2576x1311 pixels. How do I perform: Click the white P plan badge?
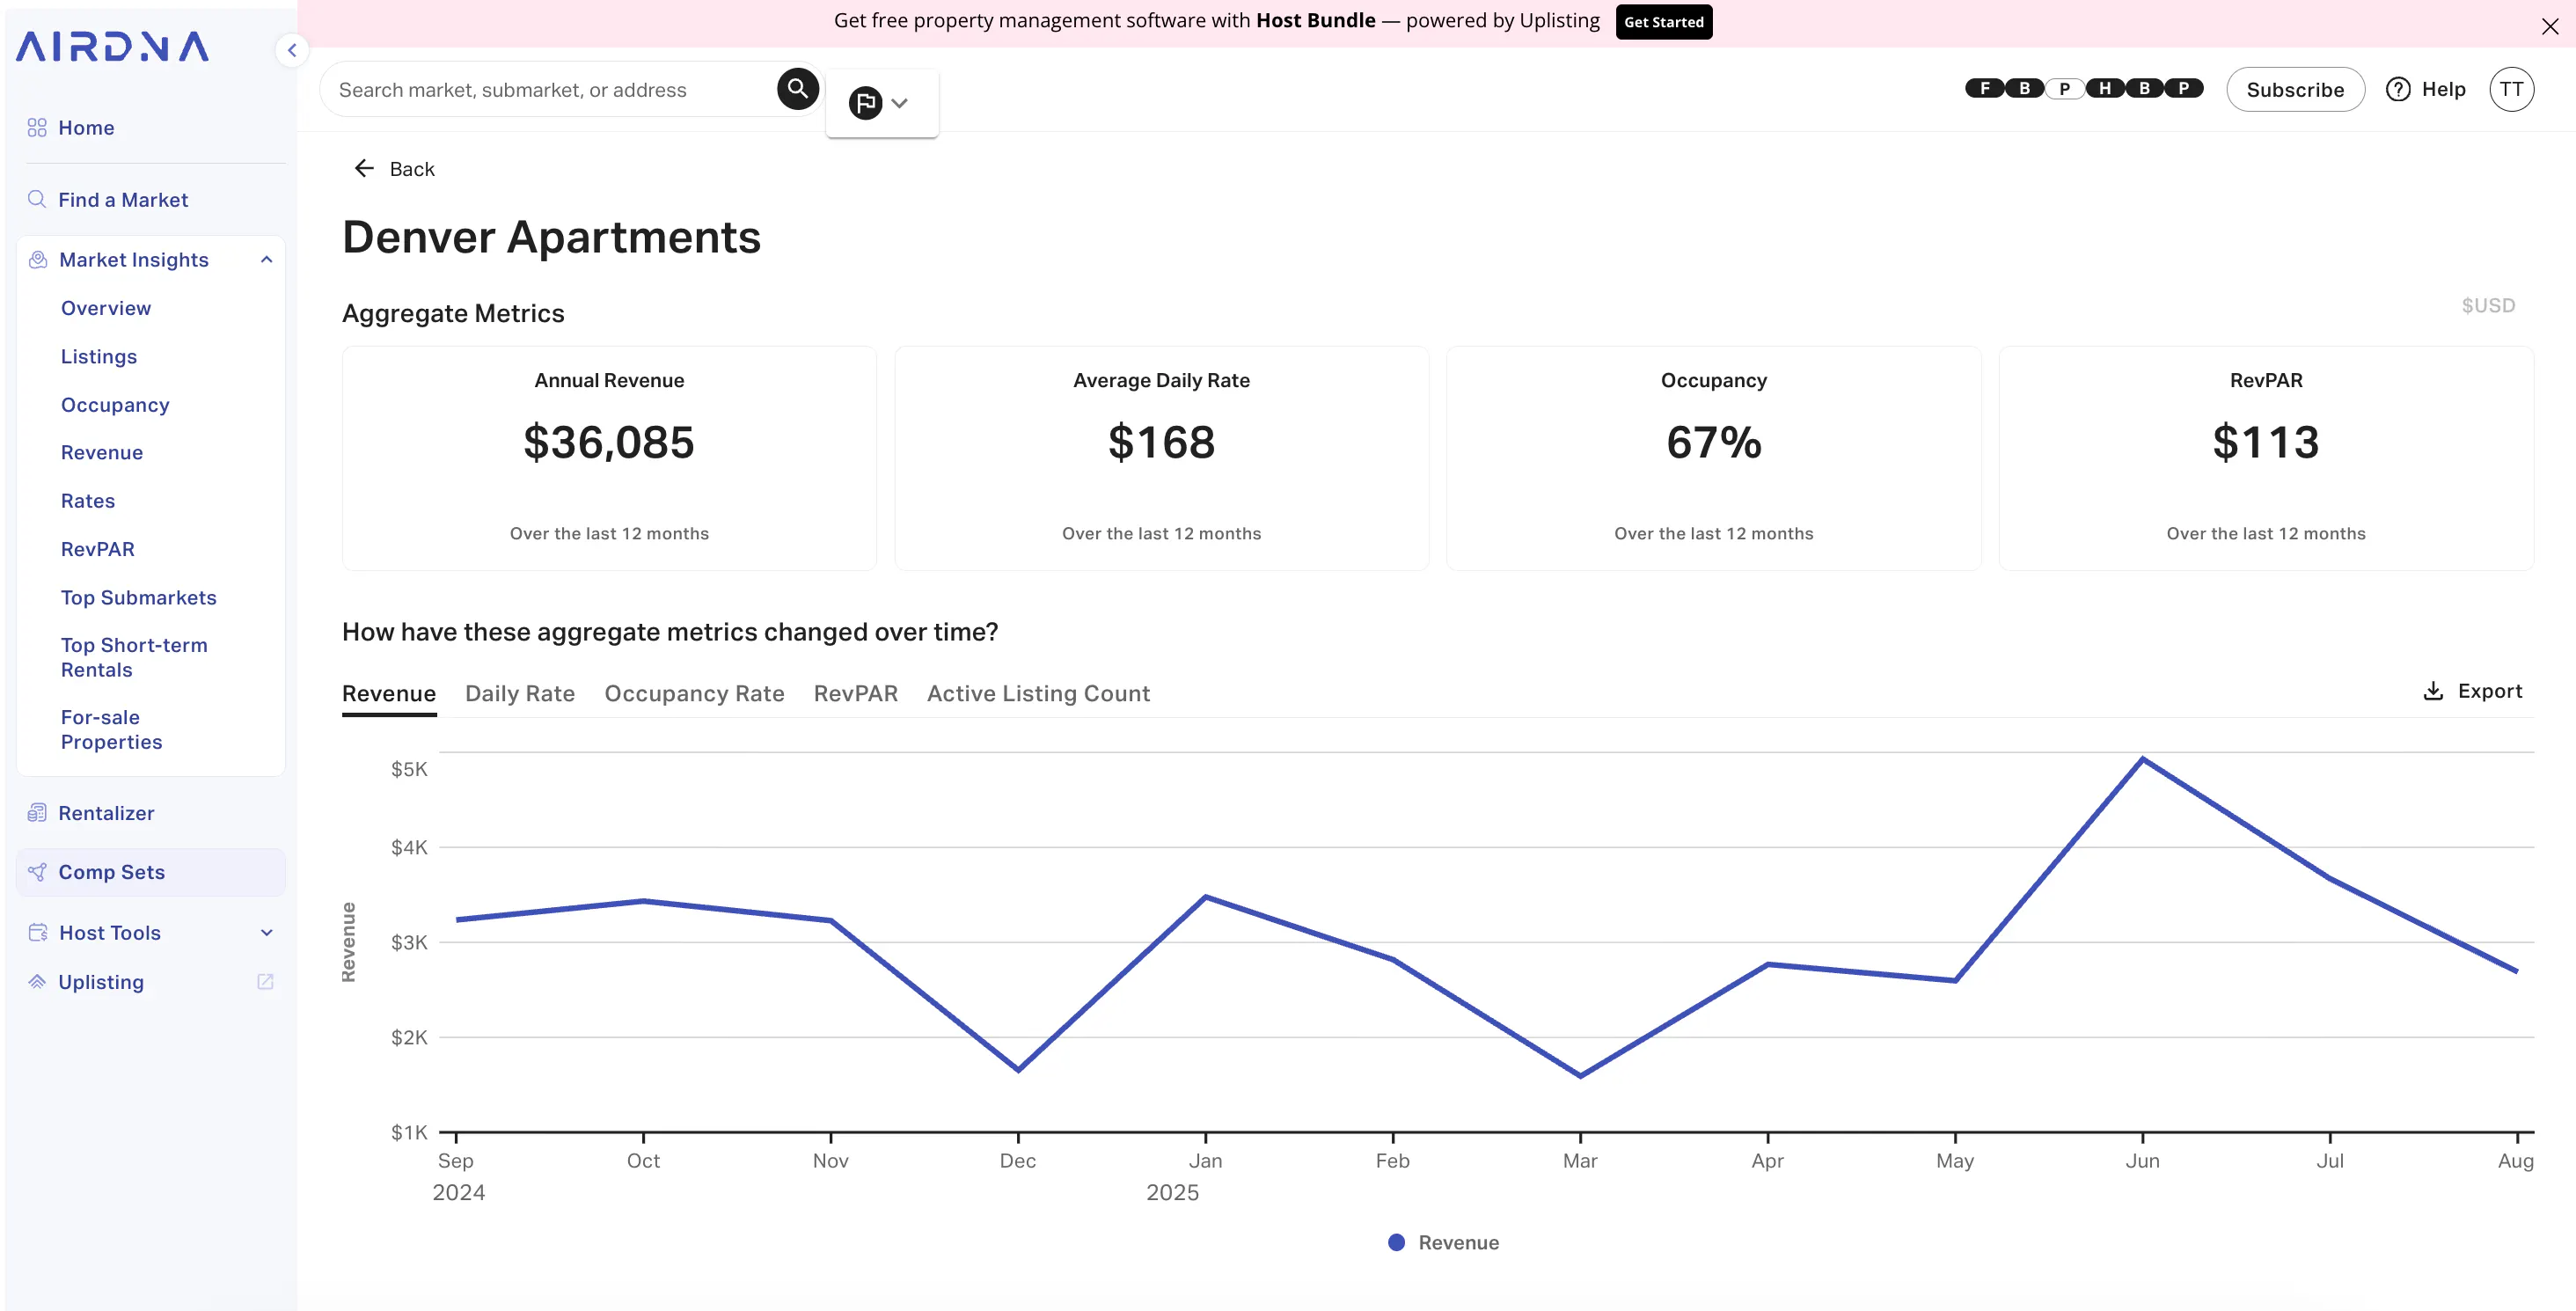click(2064, 88)
